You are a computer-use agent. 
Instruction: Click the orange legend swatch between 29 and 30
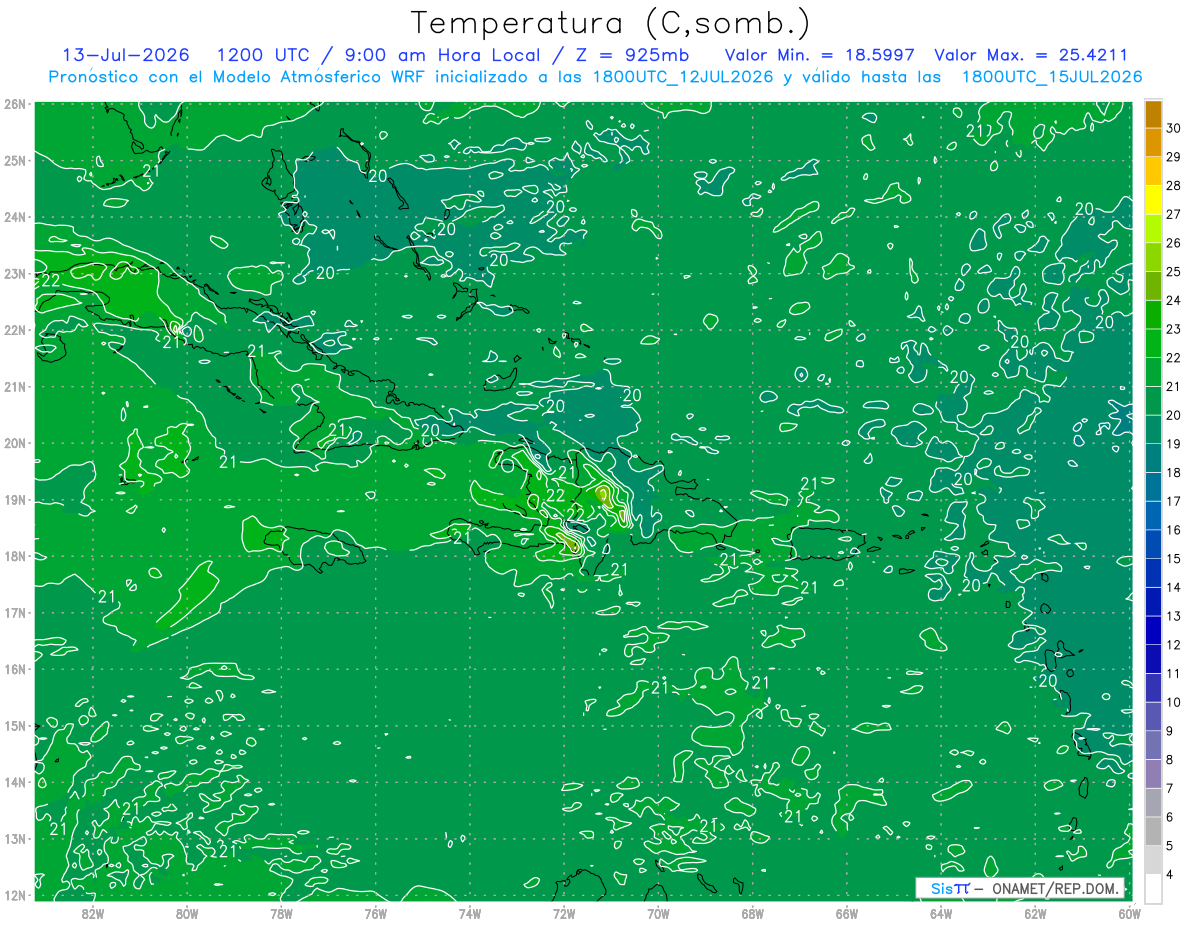coord(1153,142)
